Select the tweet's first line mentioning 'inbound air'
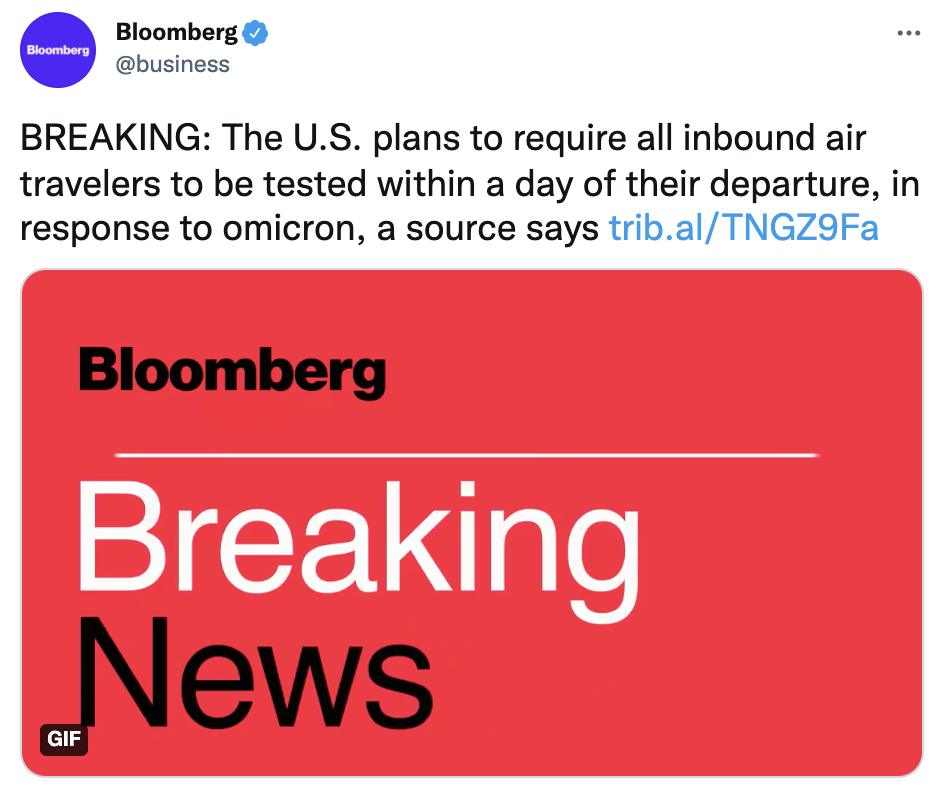This screenshot has width=942, height=800. coord(443,139)
